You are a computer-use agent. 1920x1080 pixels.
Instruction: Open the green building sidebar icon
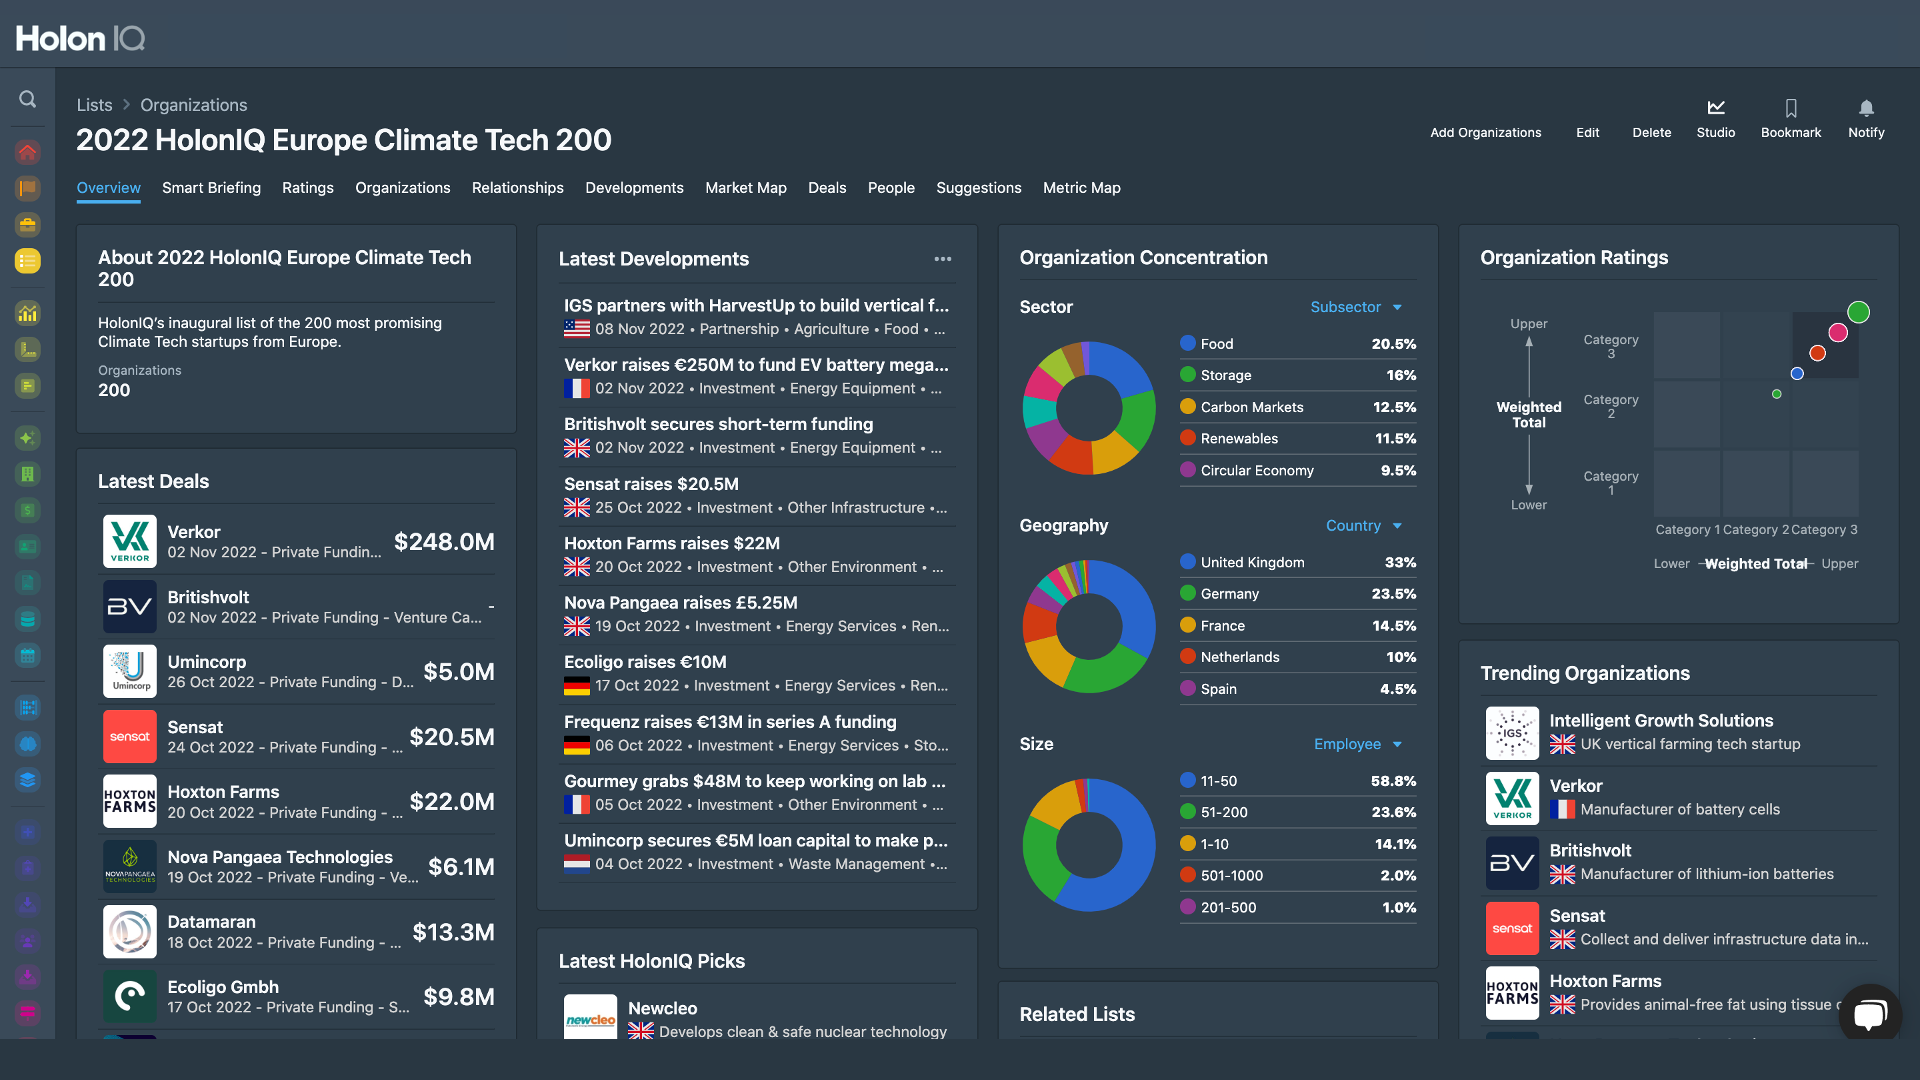tap(27, 474)
